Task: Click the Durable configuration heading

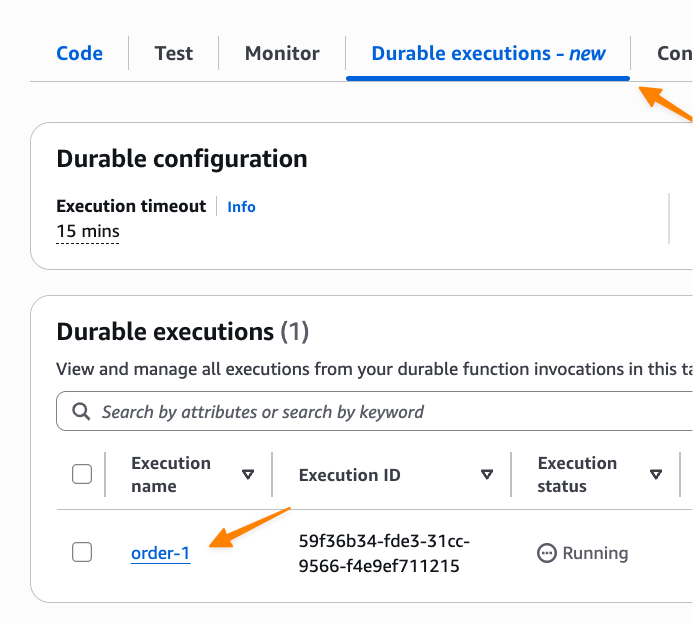Action: [181, 159]
